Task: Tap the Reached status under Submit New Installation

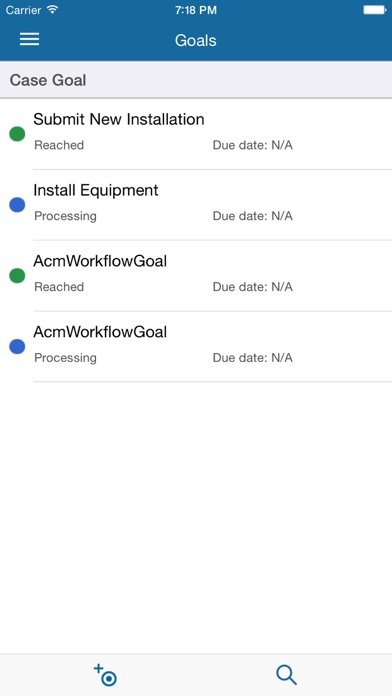Action: [59, 145]
